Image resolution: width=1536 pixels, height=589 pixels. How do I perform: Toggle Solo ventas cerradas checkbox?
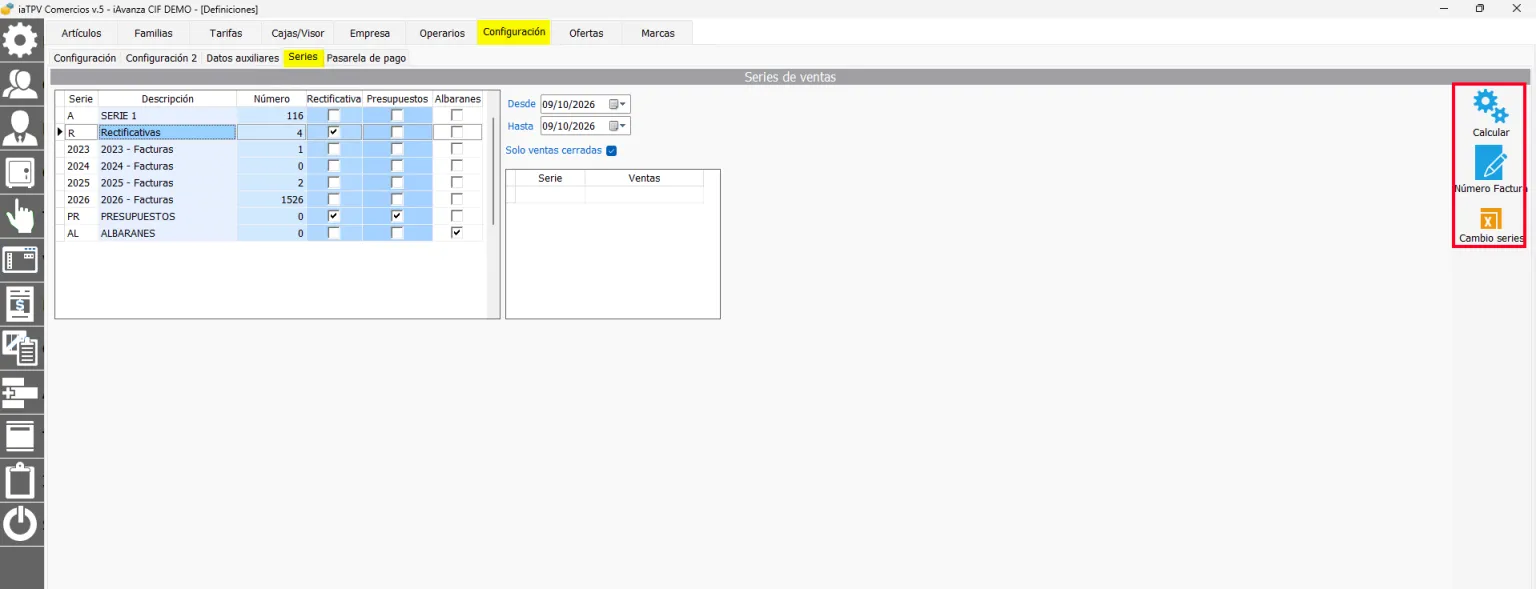point(612,151)
